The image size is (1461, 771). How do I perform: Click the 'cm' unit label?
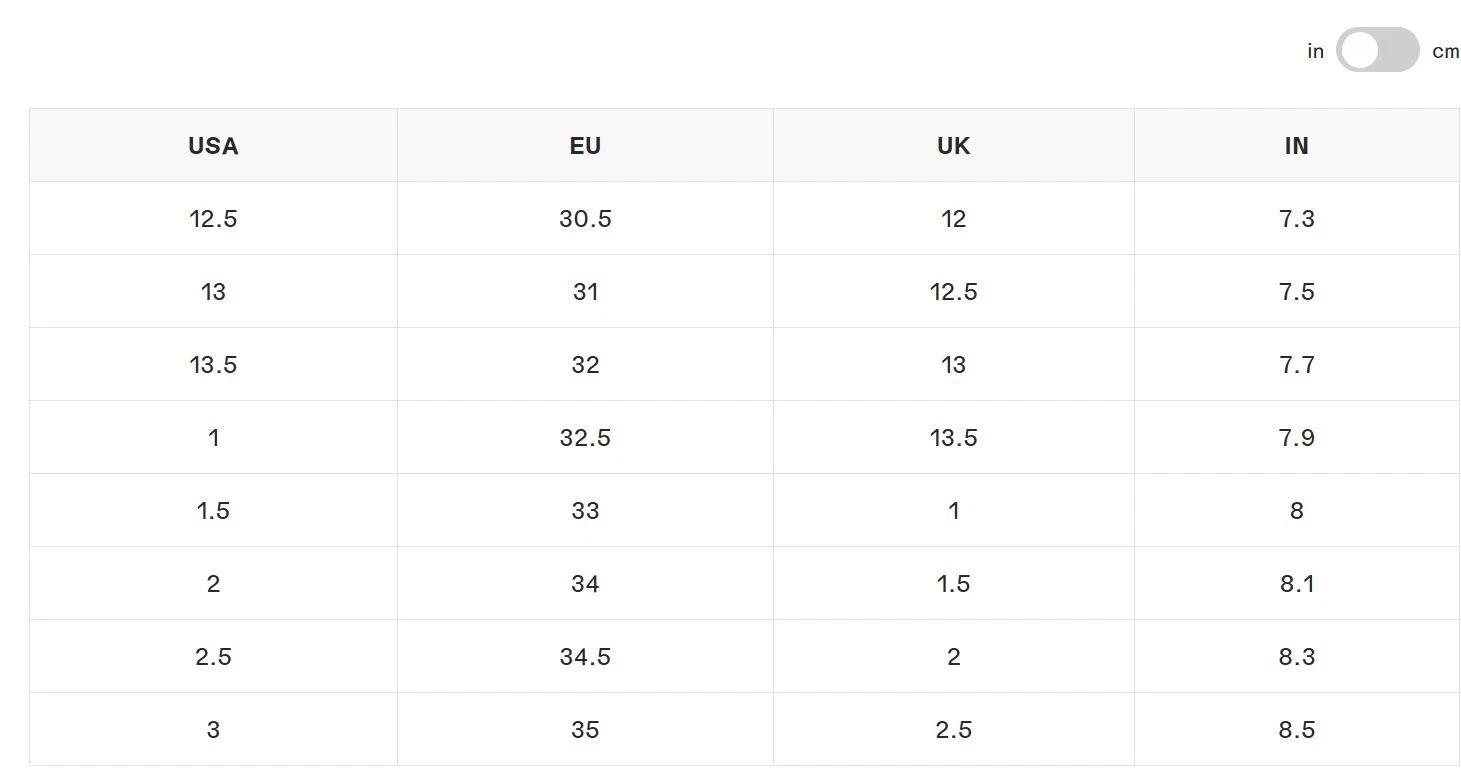(x=1445, y=51)
